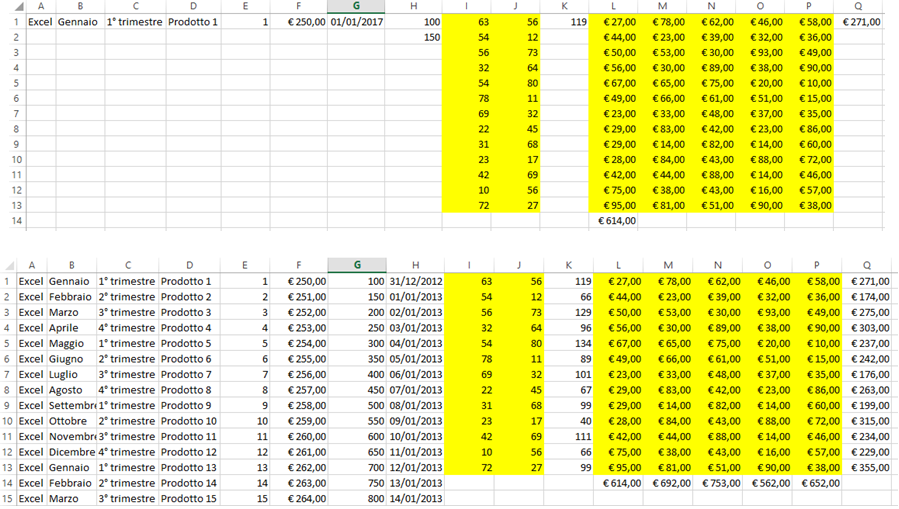Click the price cell € 251,00
This screenshot has height=509, width=899.
click(299, 297)
